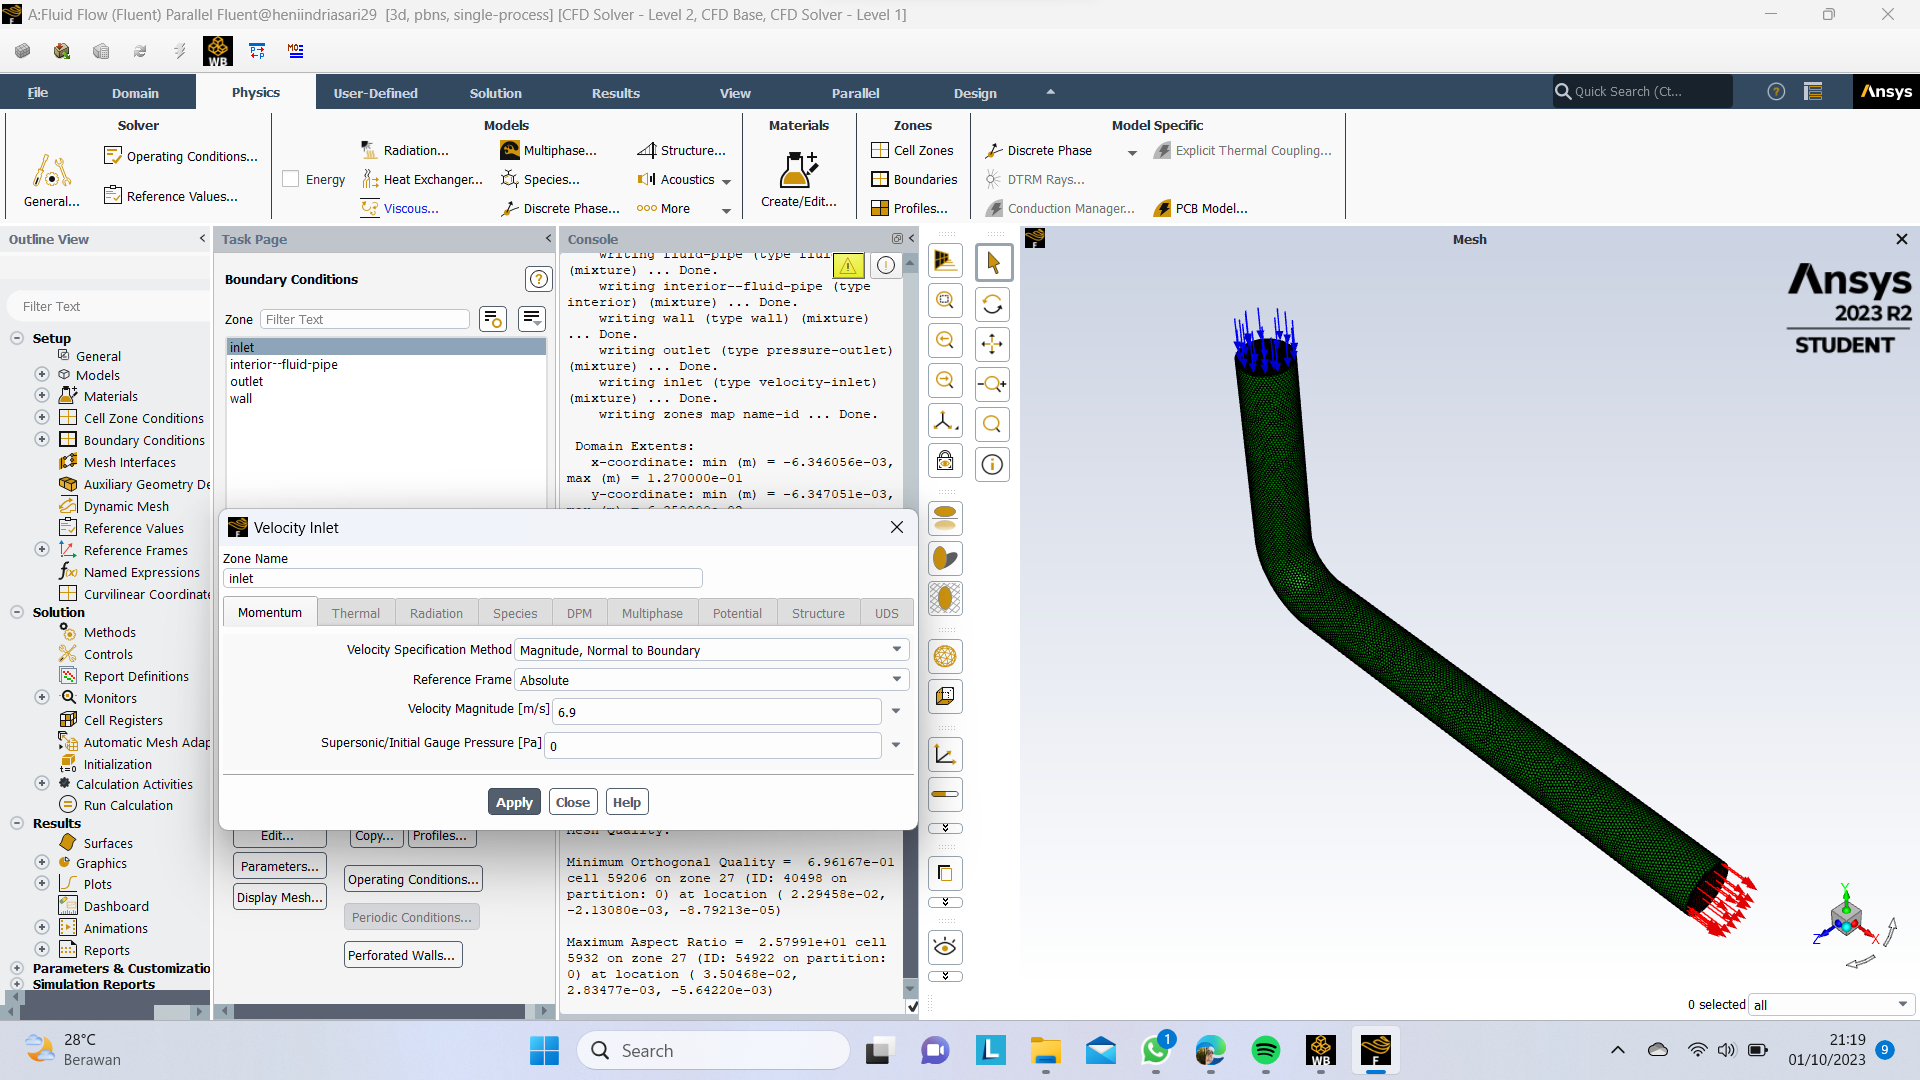
Task: Open the Radiation model settings
Action: tap(405, 150)
